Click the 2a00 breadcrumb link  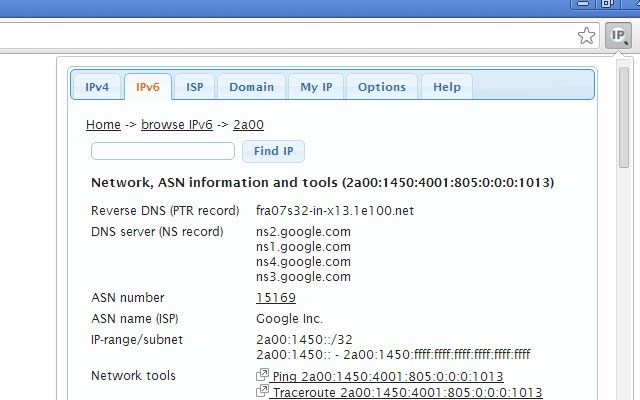(248, 124)
